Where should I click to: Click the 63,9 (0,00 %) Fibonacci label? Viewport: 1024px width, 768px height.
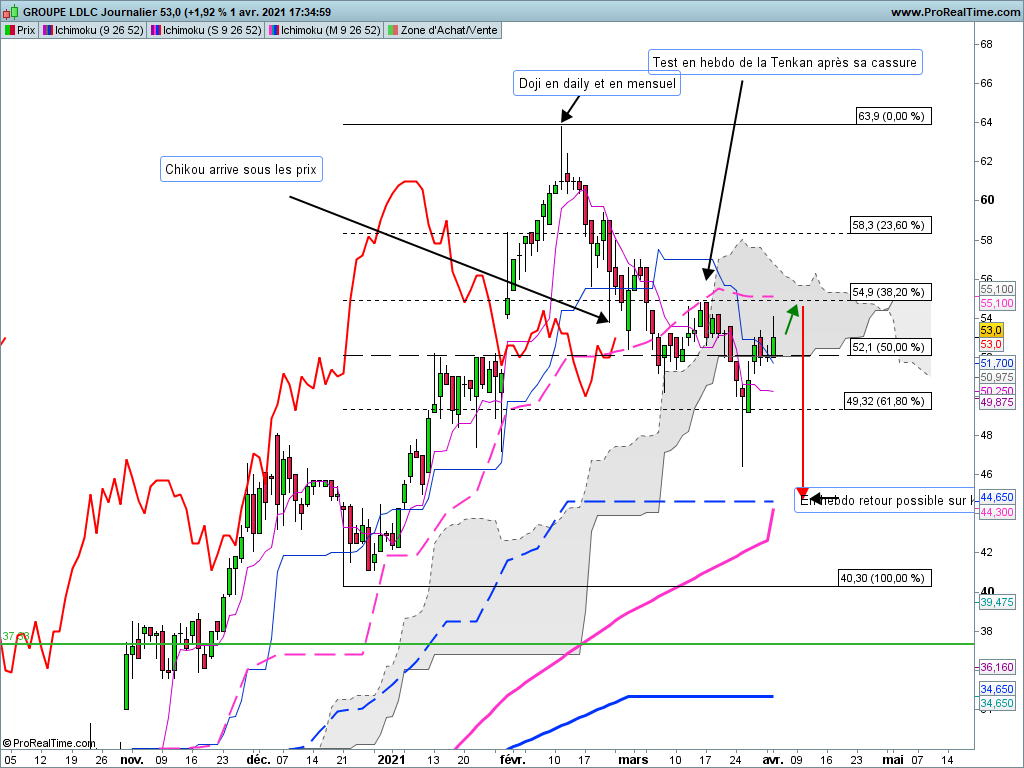[x=894, y=116]
